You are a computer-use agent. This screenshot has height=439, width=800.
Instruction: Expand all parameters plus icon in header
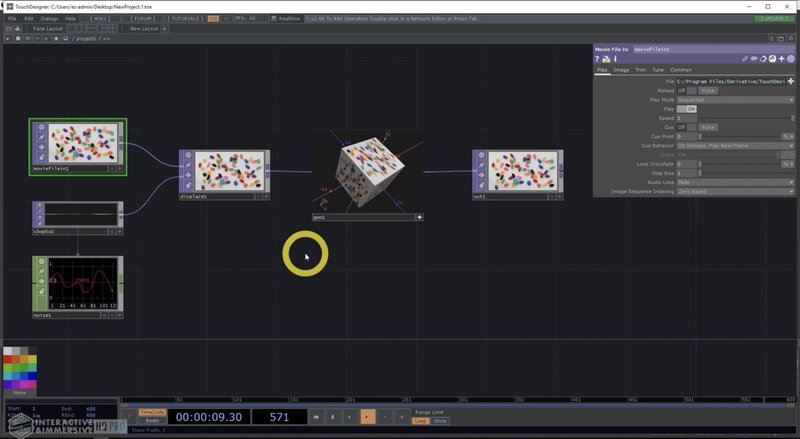point(782,59)
